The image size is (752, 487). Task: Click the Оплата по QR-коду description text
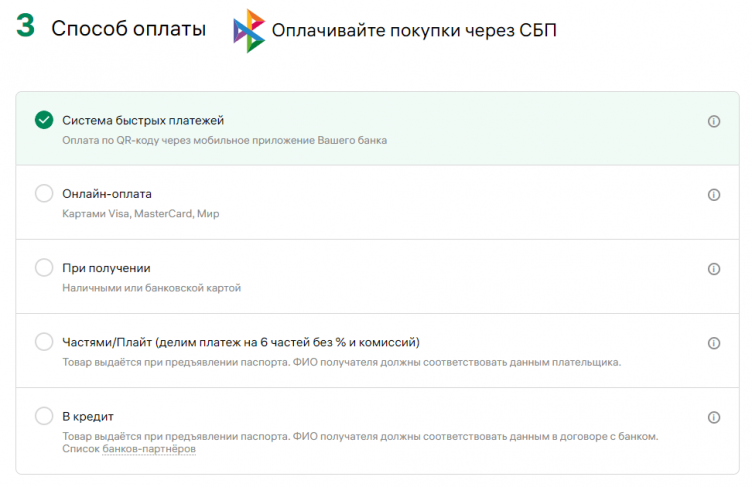(x=224, y=141)
